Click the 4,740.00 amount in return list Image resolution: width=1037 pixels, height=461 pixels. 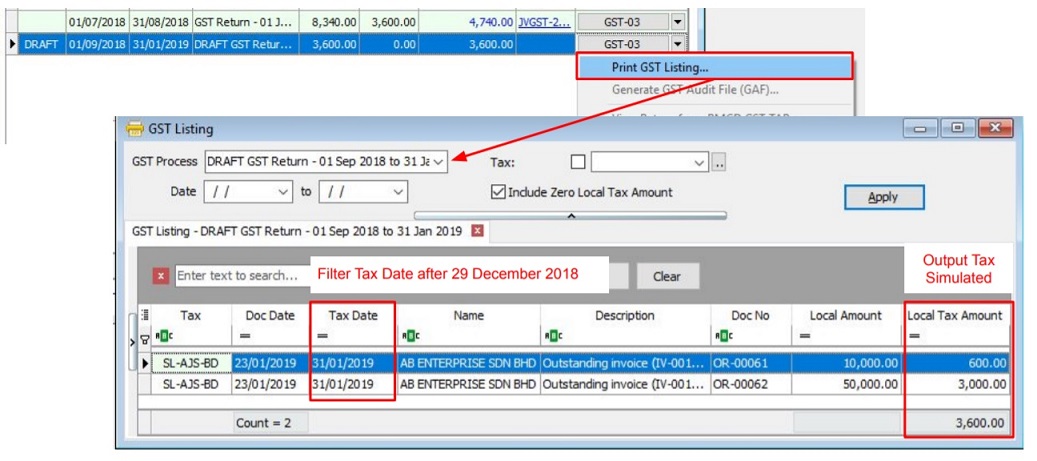(467, 22)
